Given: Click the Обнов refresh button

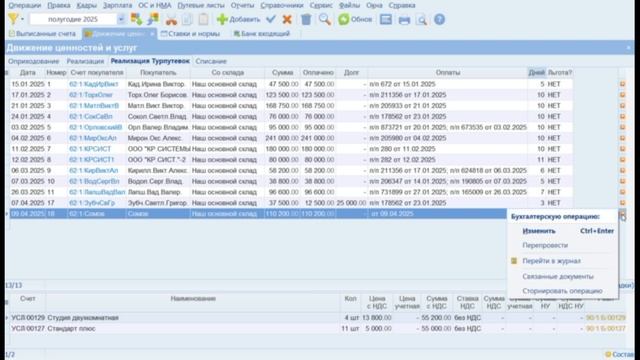Looking at the screenshot, I should (355, 19).
